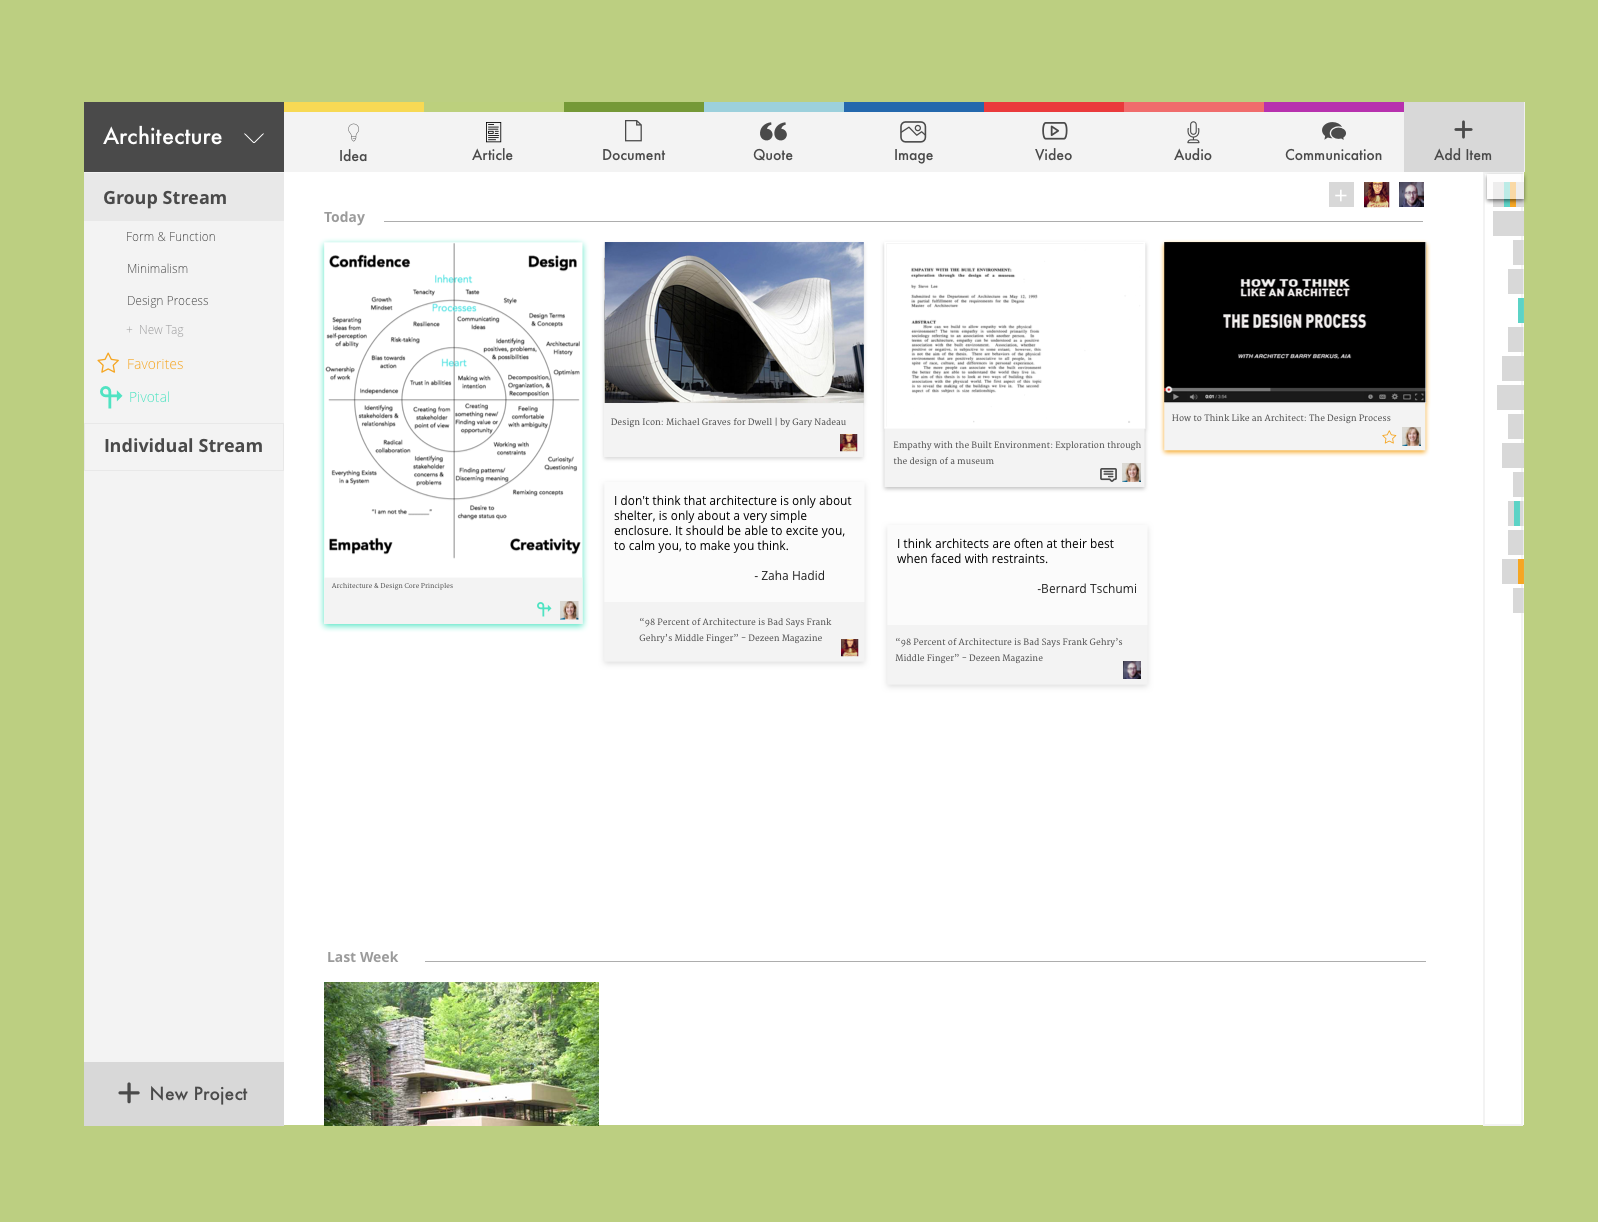Pick the Document item type
1598x1222 pixels.
tap(633, 142)
